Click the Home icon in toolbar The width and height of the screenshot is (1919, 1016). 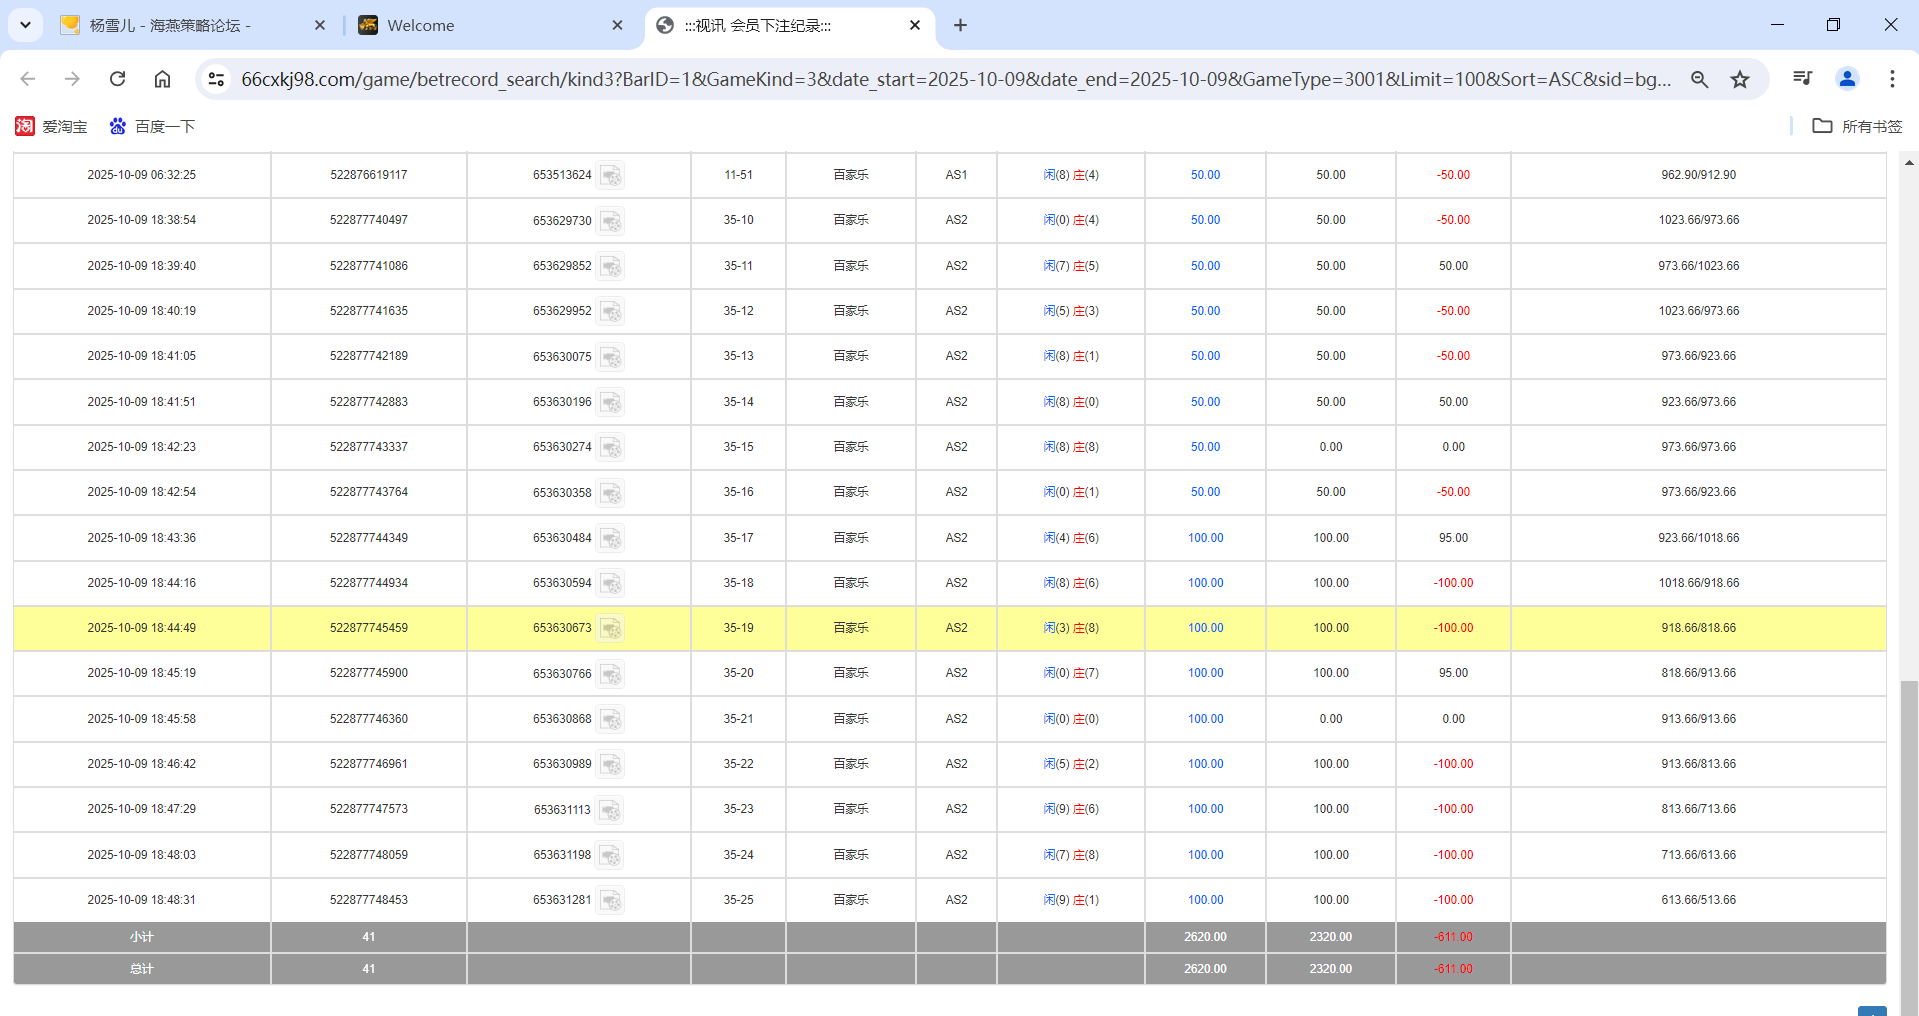[x=162, y=78]
